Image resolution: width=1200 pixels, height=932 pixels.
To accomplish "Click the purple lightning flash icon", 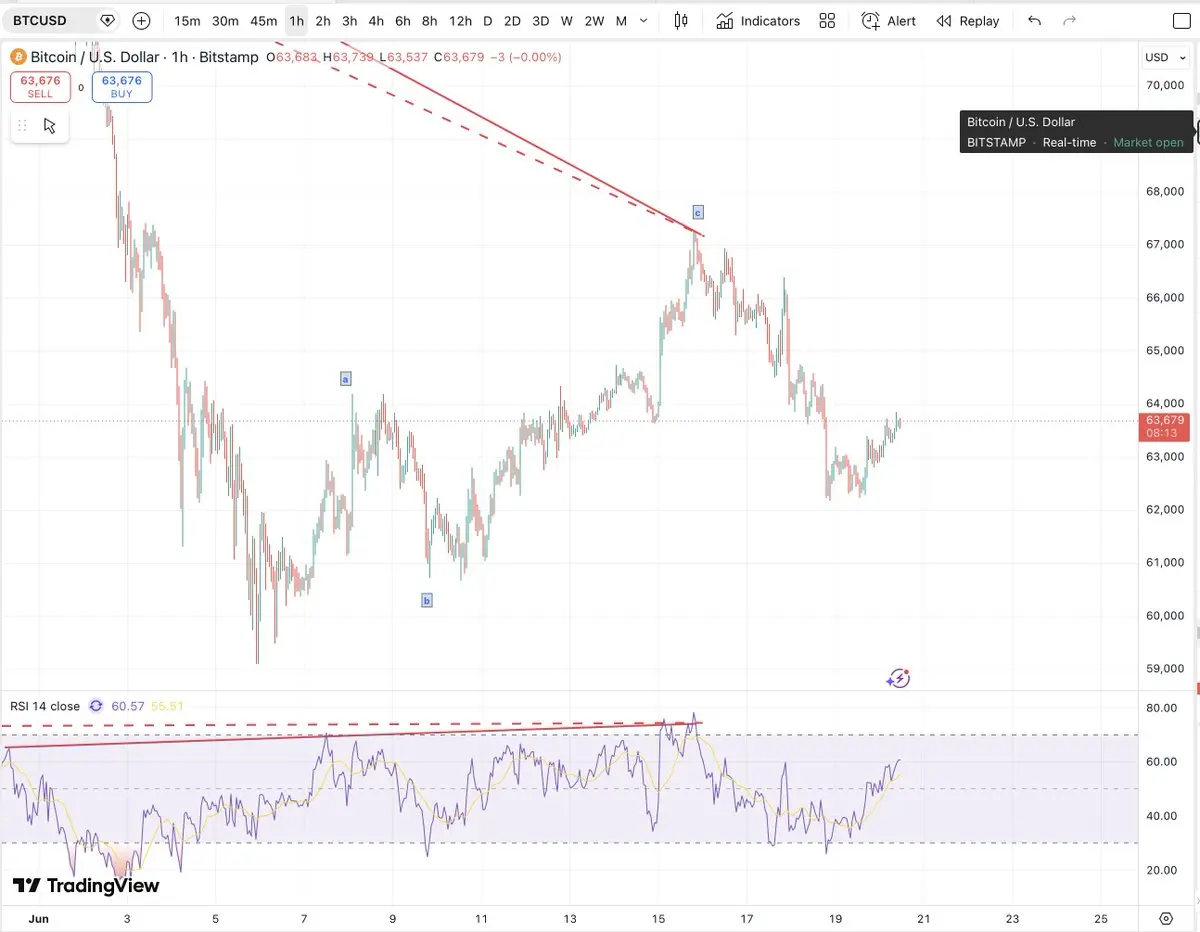I will pyautogui.click(x=898, y=678).
